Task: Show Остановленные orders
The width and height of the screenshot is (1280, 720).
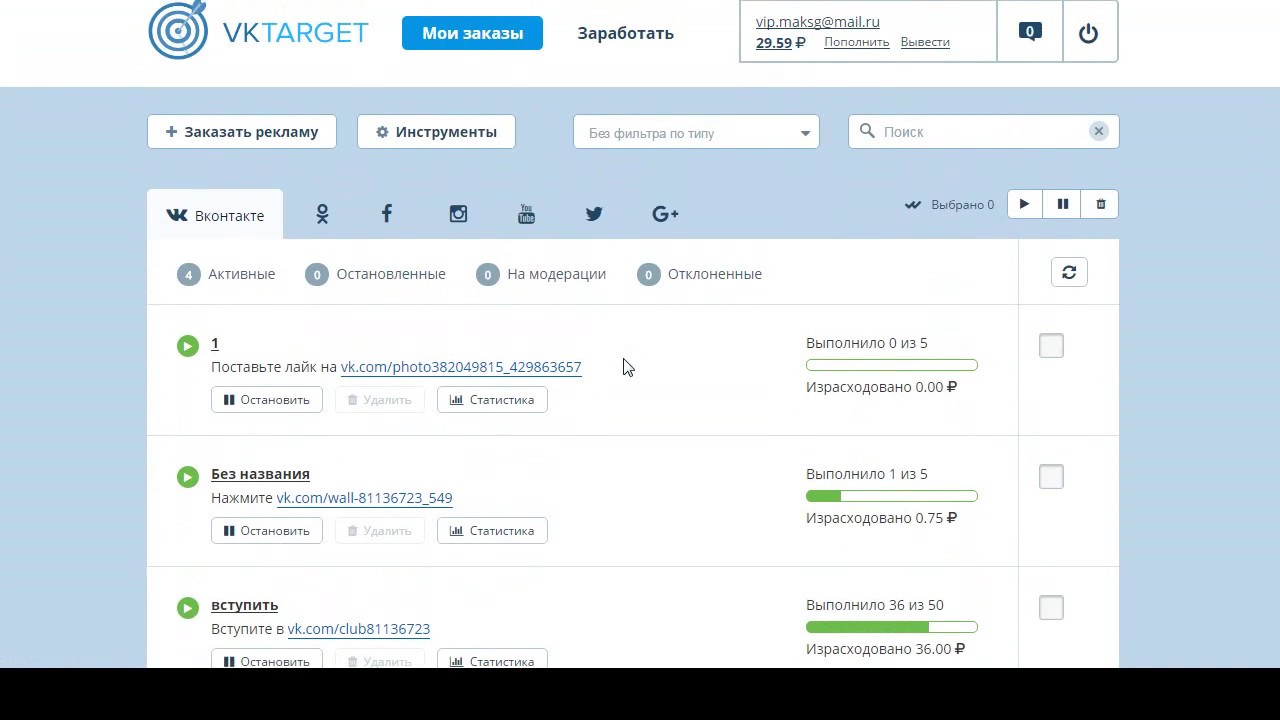Action: [376, 274]
